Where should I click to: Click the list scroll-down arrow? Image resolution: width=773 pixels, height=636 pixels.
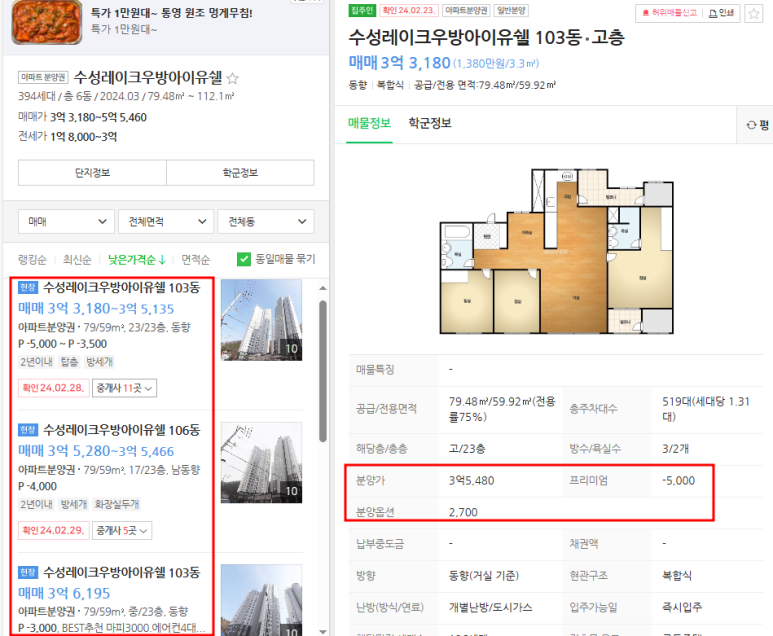point(323,632)
